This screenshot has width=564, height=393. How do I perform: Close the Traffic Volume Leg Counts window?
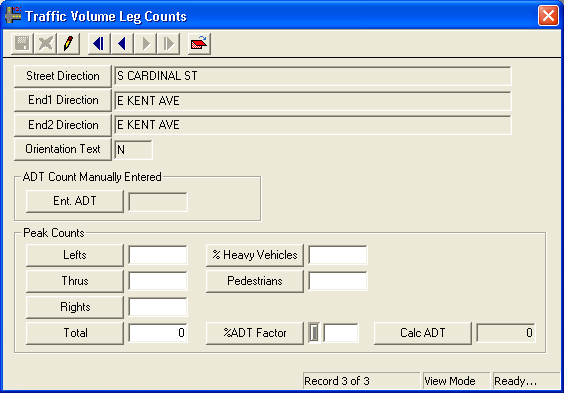[x=548, y=16]
